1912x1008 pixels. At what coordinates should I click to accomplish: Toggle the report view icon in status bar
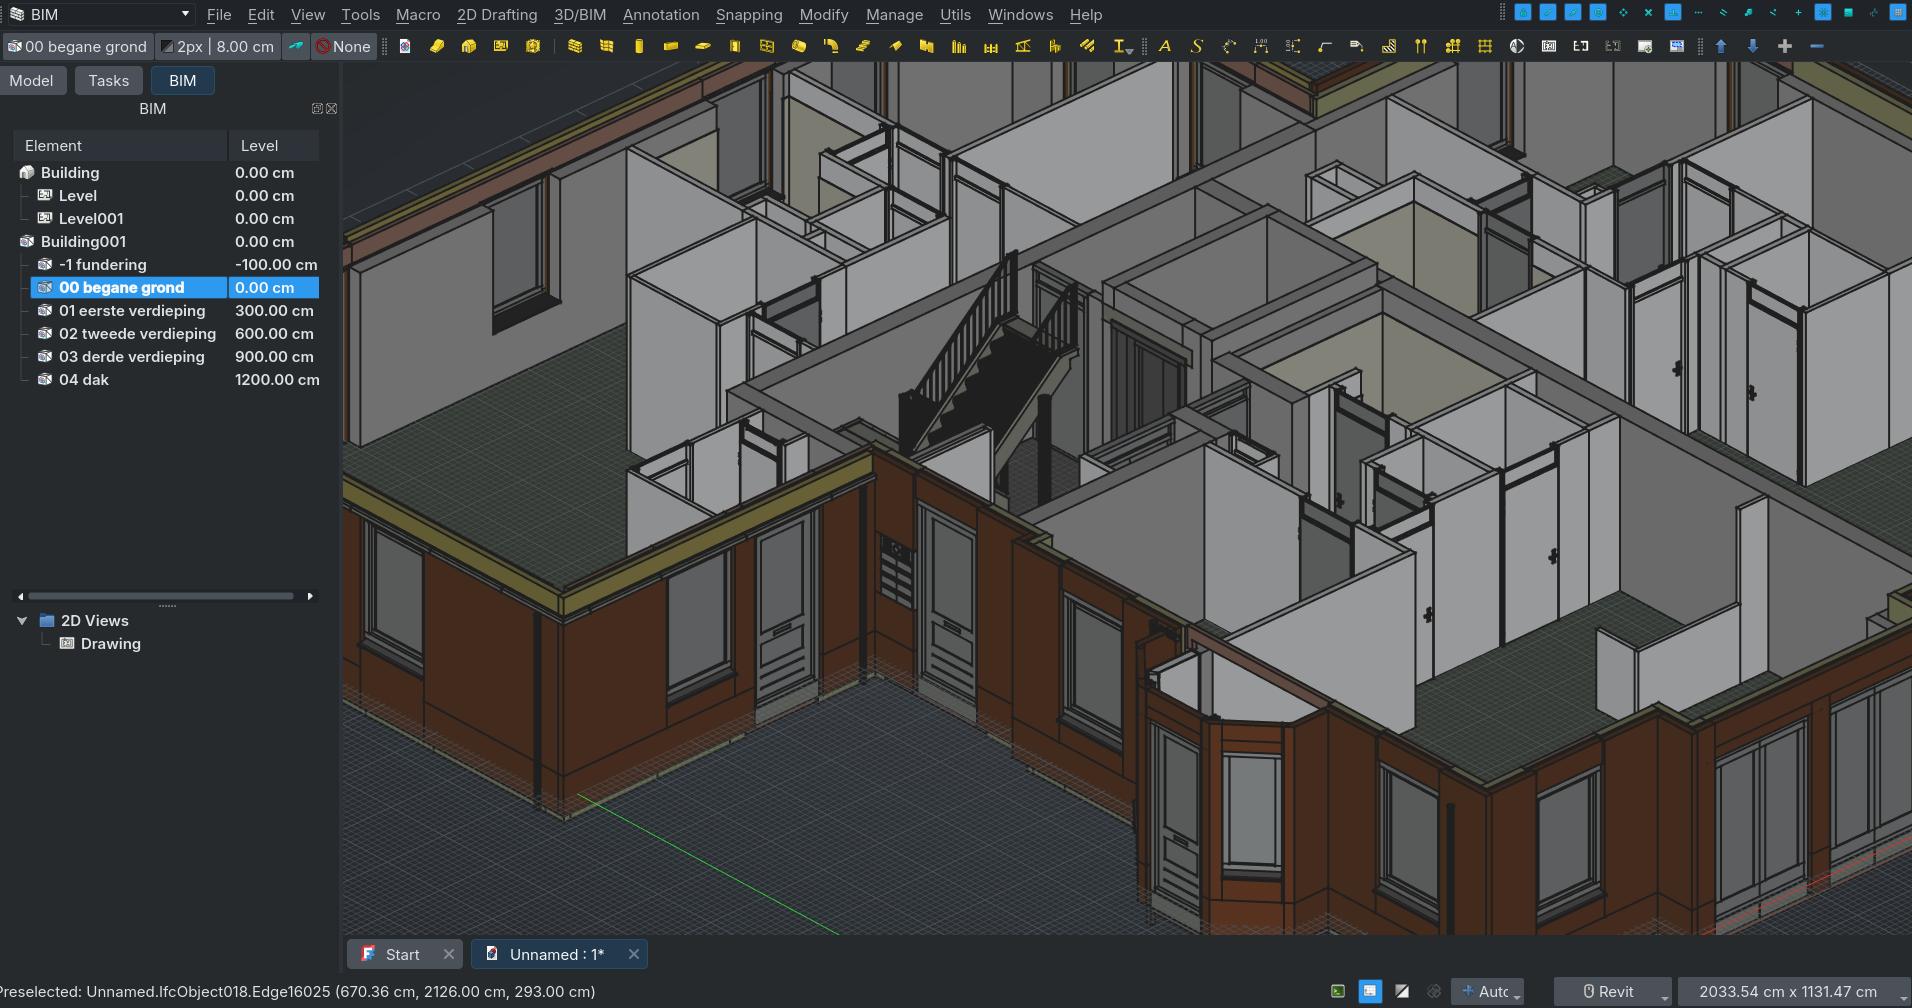(1369, 991)
